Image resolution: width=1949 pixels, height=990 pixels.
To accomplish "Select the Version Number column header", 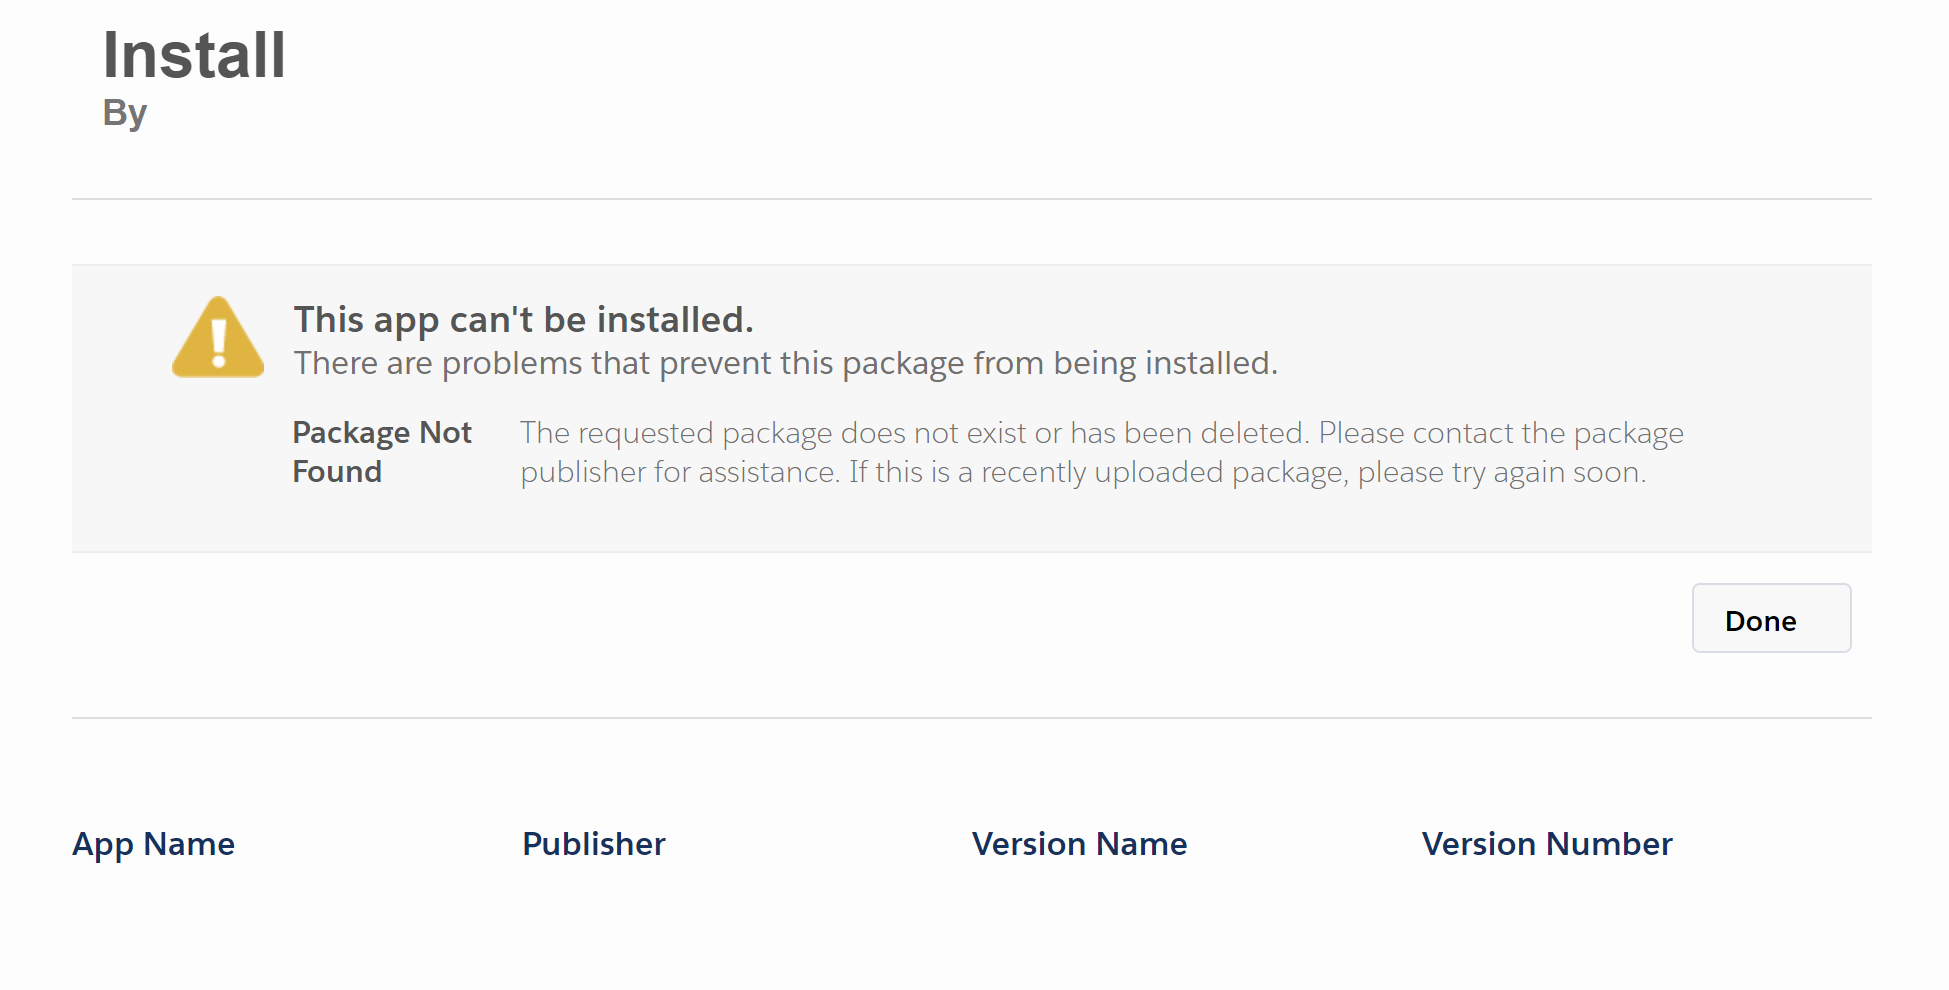I will click(x=1546, y=844).
